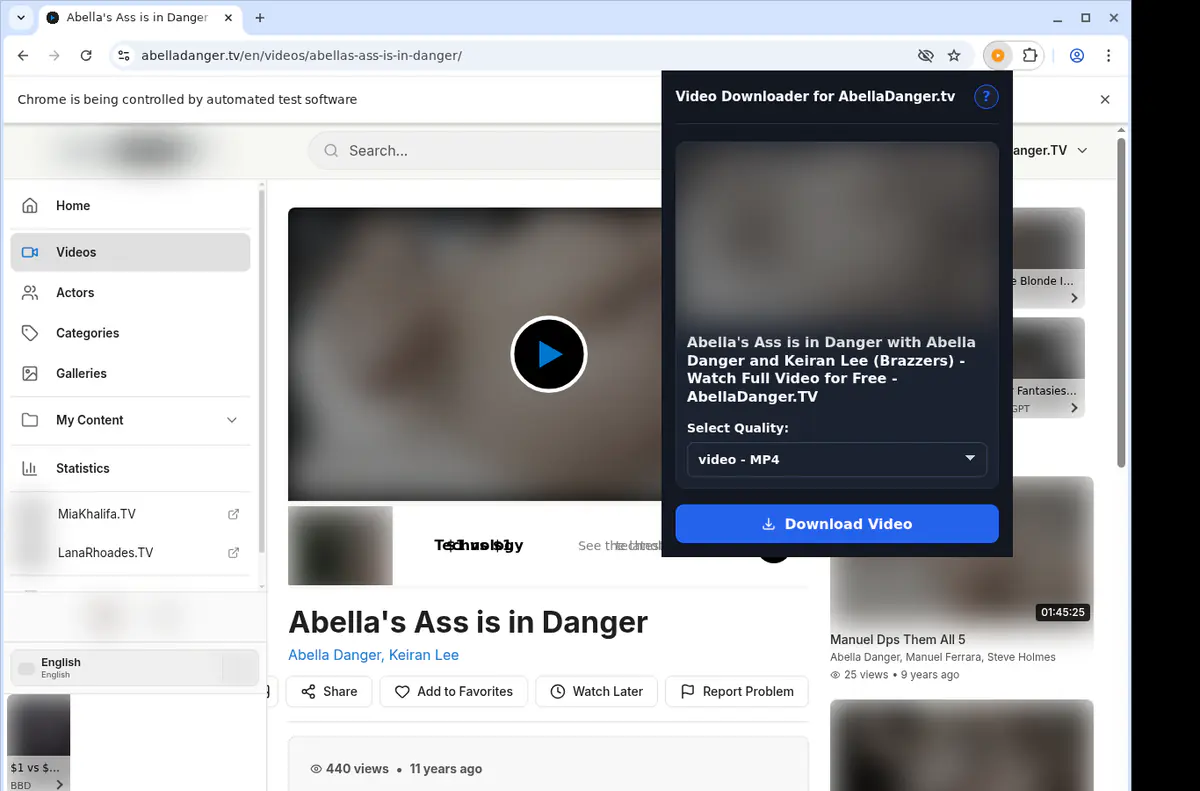This screenshot has width=1200, height=791.
Task: Select Videos in the sidebar
Action: (130, 253)
